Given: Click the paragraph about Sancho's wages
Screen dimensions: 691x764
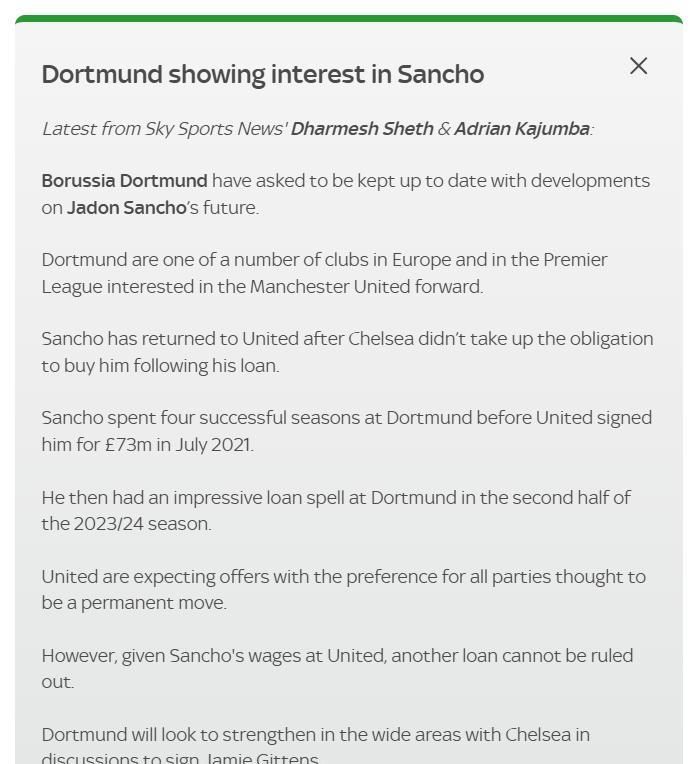Looking at the screenshot, I should pos(337,668).
